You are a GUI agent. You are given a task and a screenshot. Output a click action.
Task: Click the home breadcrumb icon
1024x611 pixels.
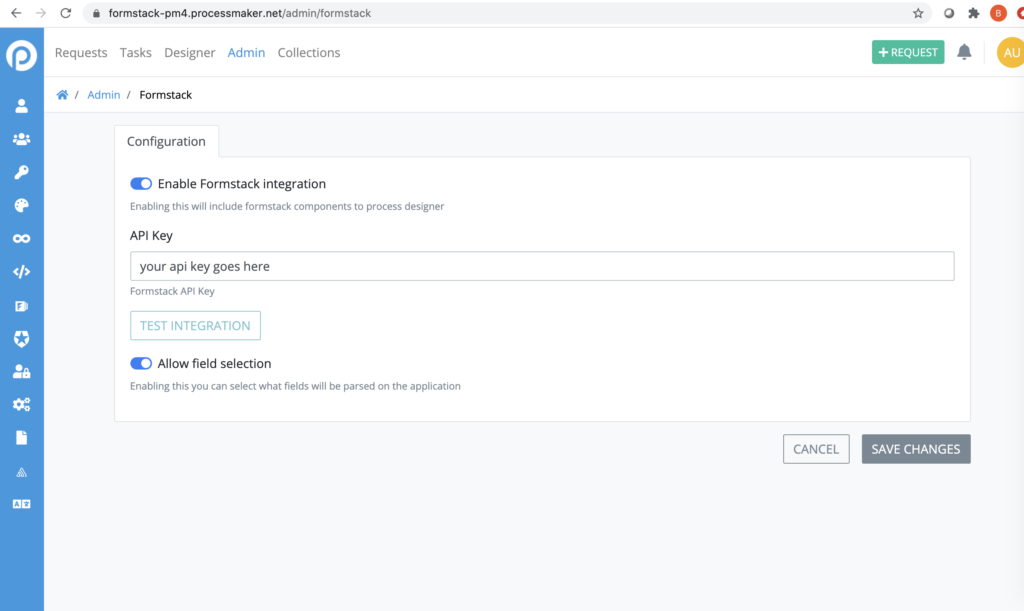point(62,95)
